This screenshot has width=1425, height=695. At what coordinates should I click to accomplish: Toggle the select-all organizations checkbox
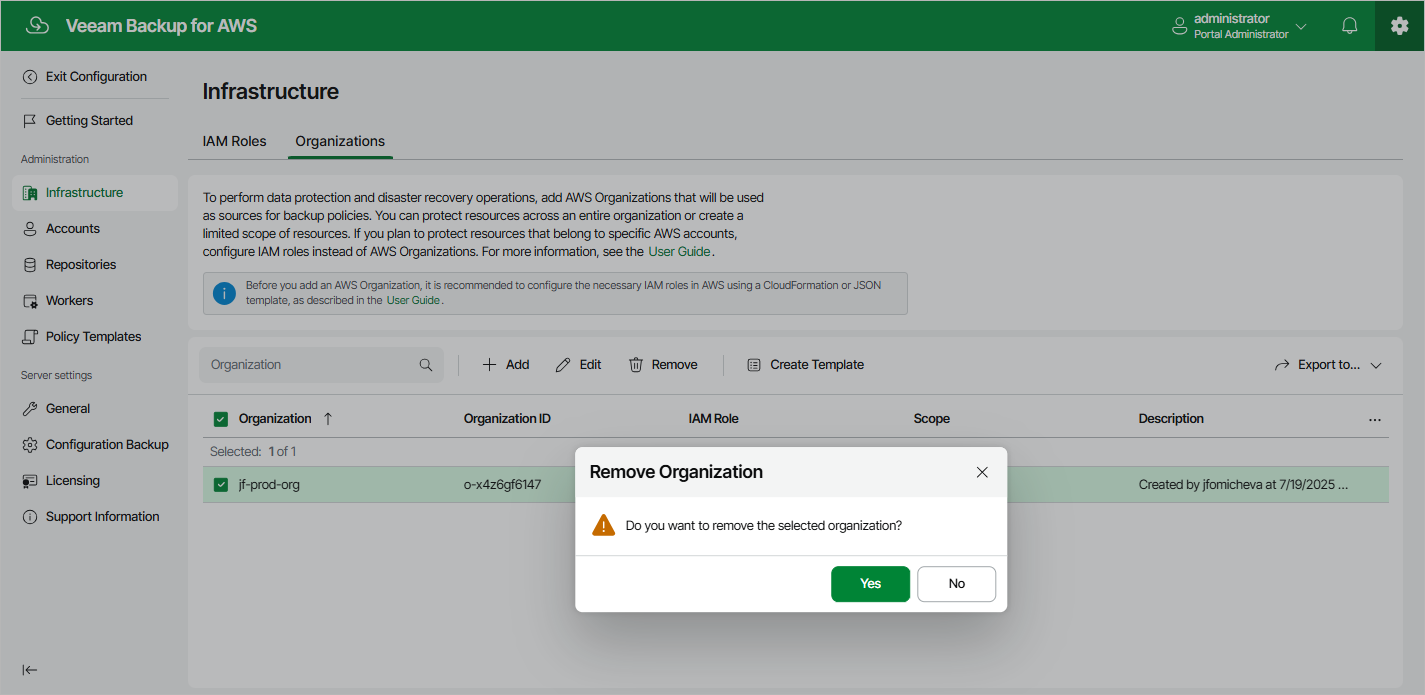tap(221, 419)
